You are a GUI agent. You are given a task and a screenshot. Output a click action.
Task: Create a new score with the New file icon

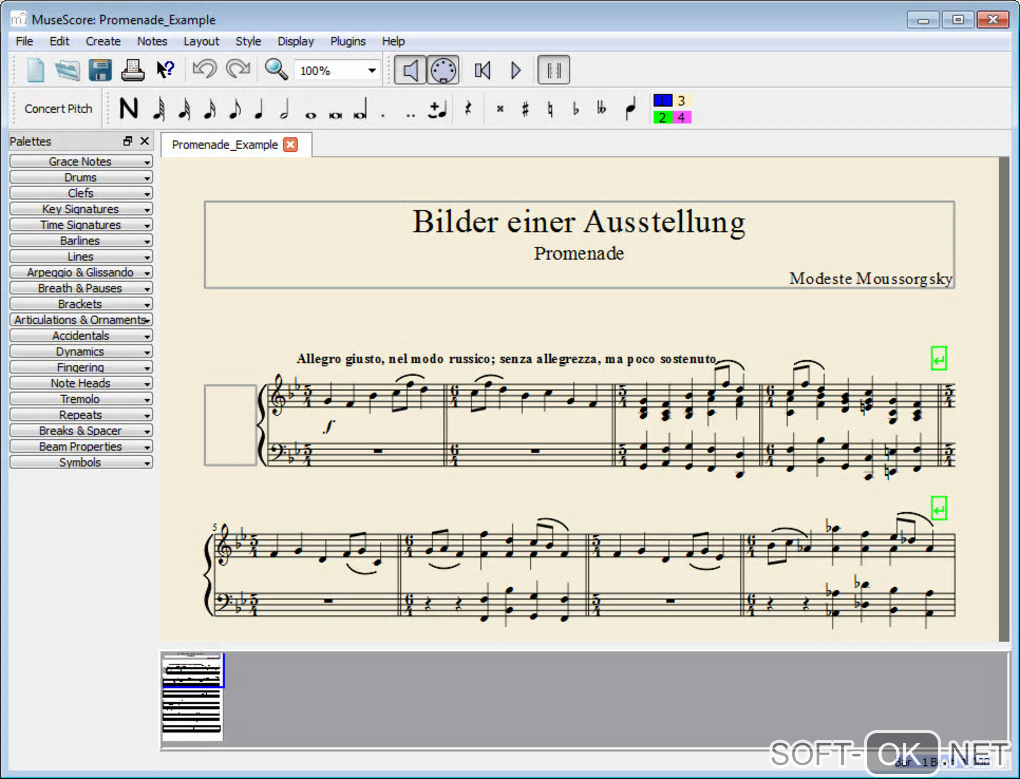tap(36, 70)
